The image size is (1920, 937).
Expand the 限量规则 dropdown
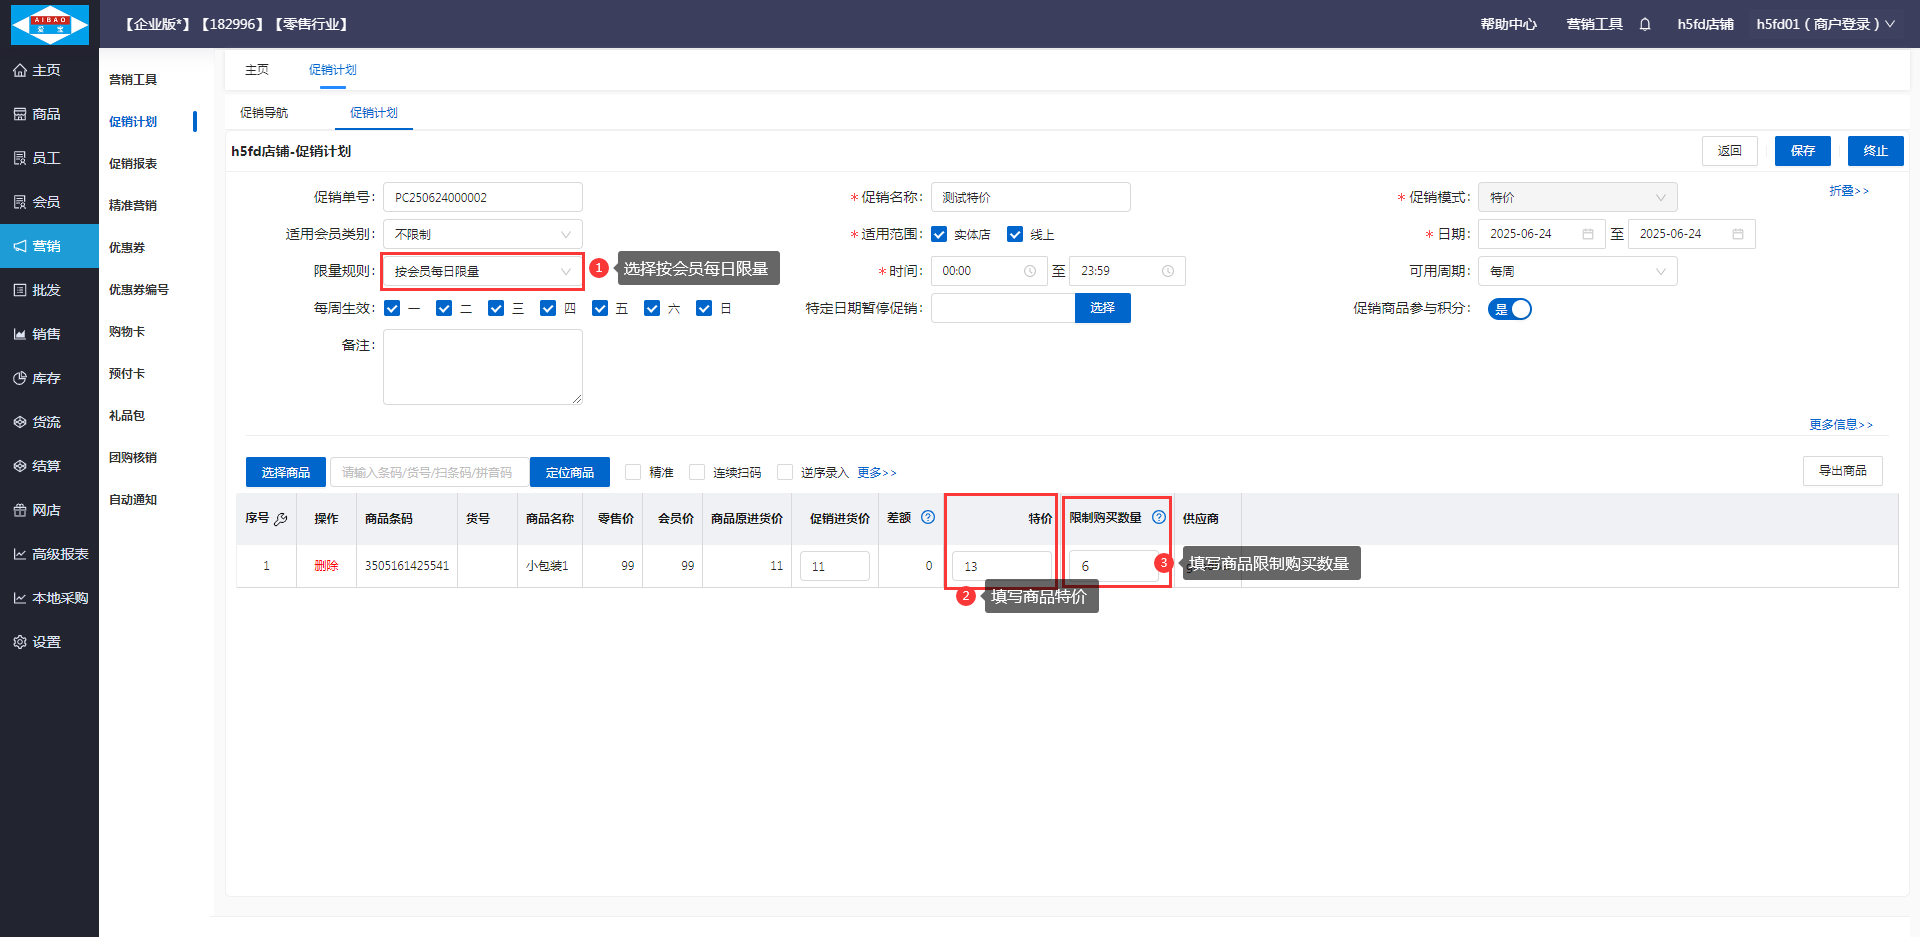482,271
